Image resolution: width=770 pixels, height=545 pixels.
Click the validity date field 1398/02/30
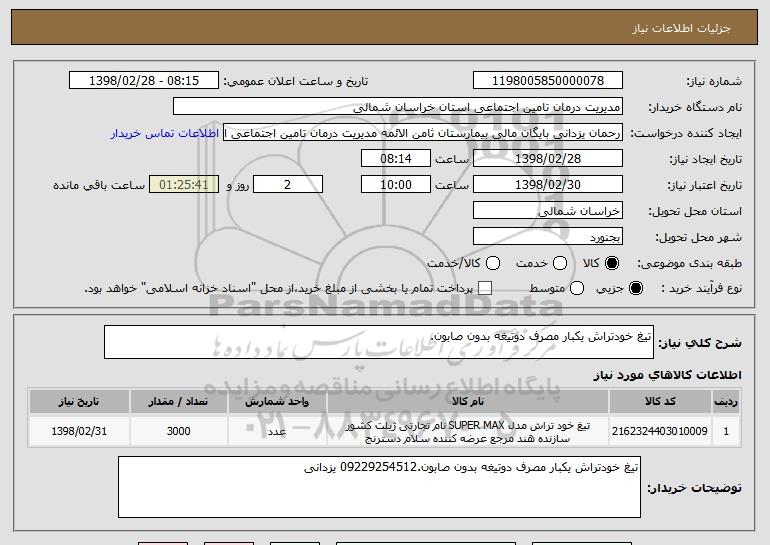click(548, 185)
